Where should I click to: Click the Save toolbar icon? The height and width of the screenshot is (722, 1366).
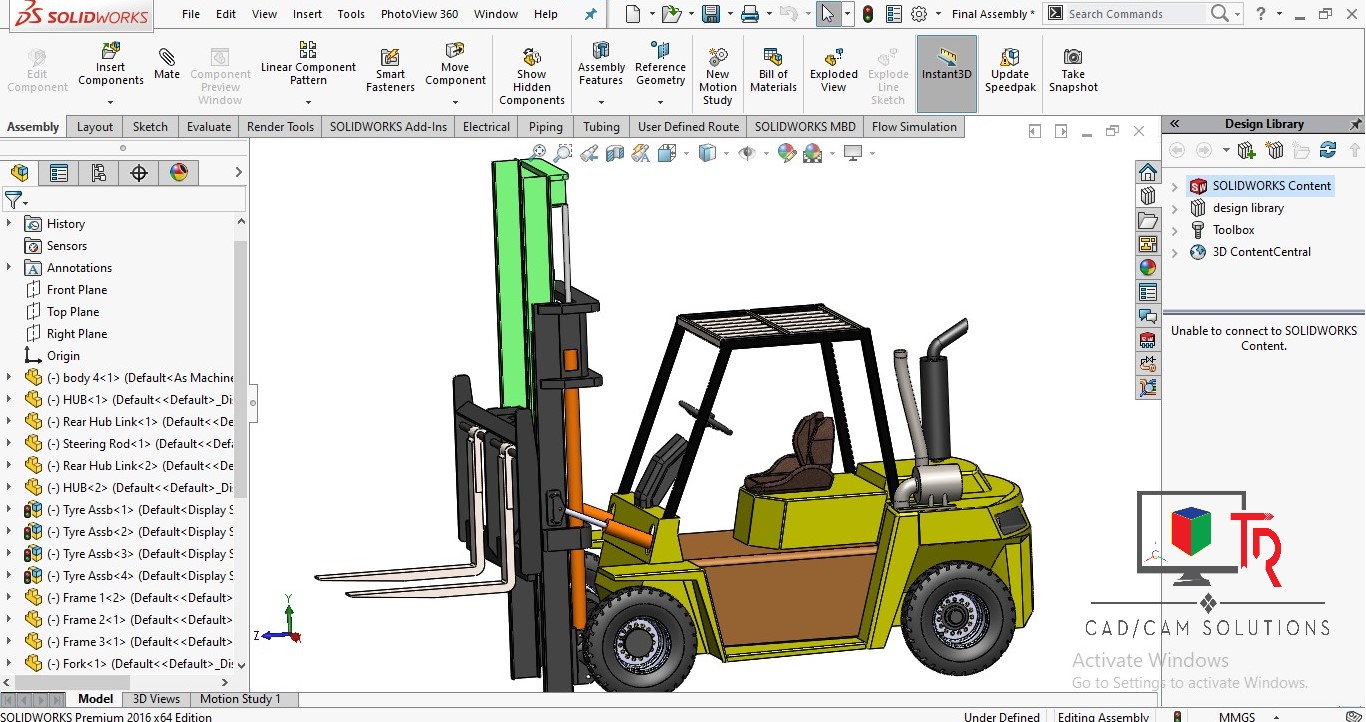point(711,14)
